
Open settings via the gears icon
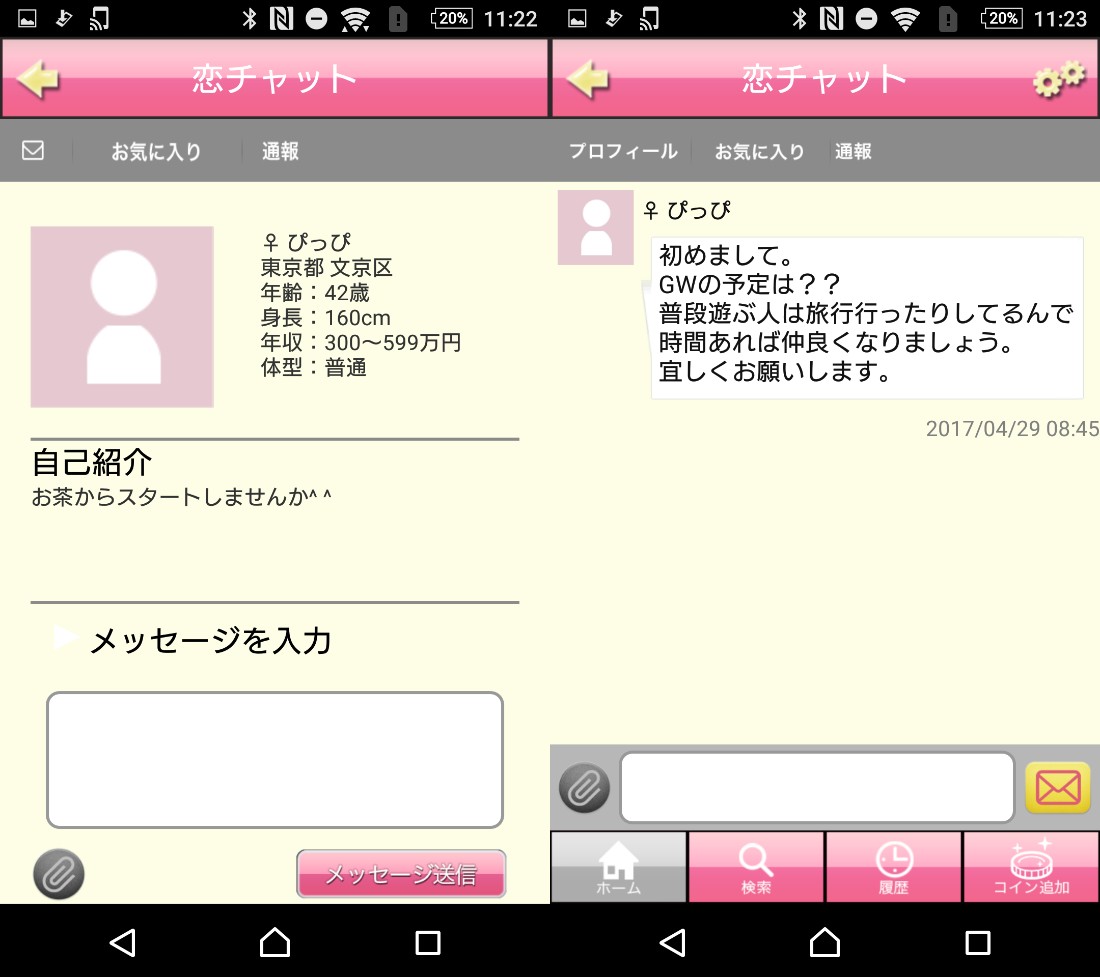(1059, 79)
